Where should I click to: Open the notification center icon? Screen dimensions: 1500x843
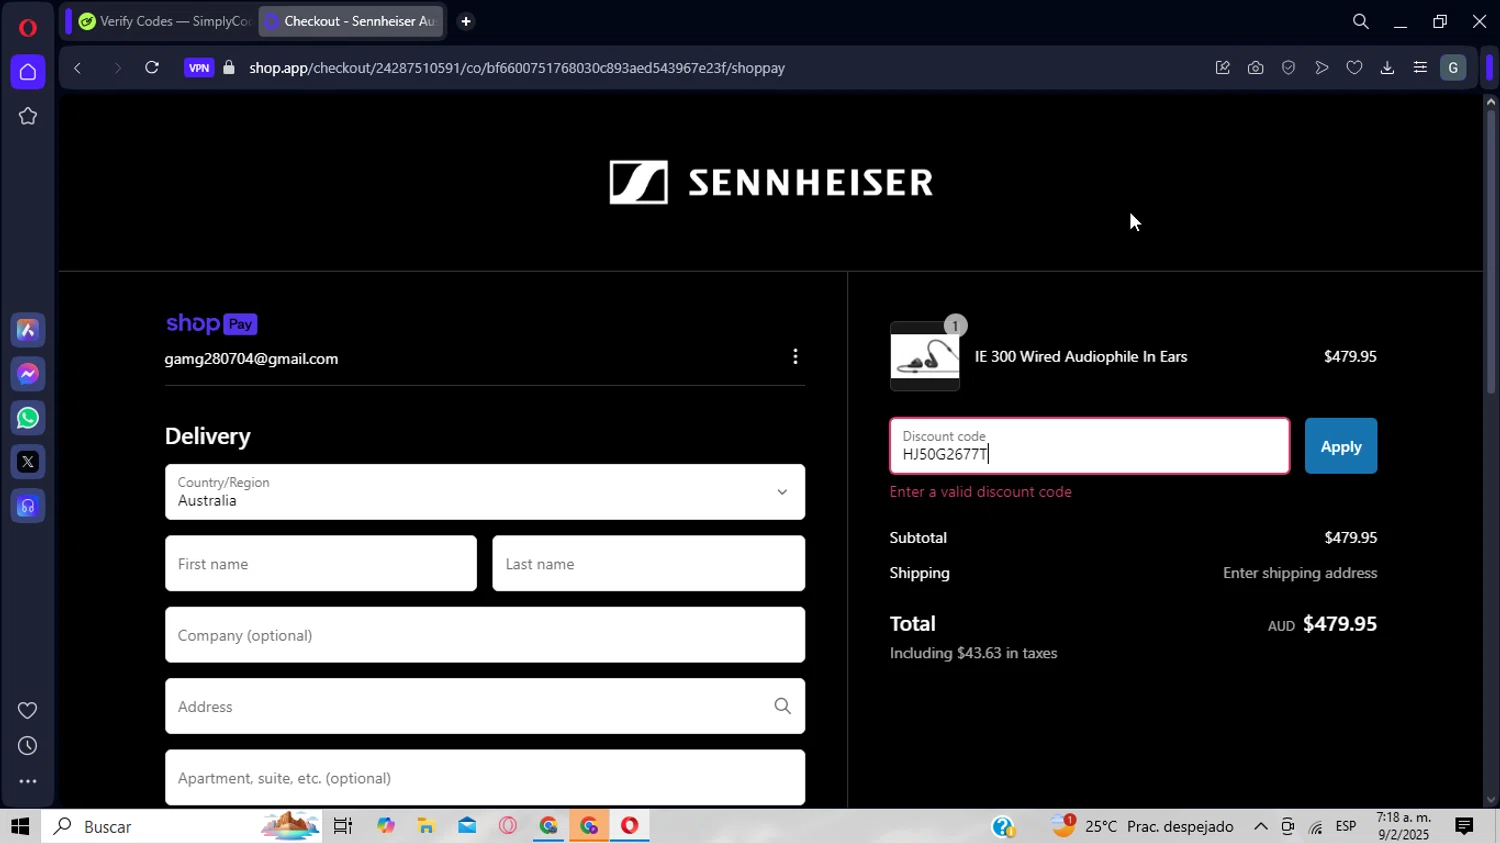(1464, 826)
